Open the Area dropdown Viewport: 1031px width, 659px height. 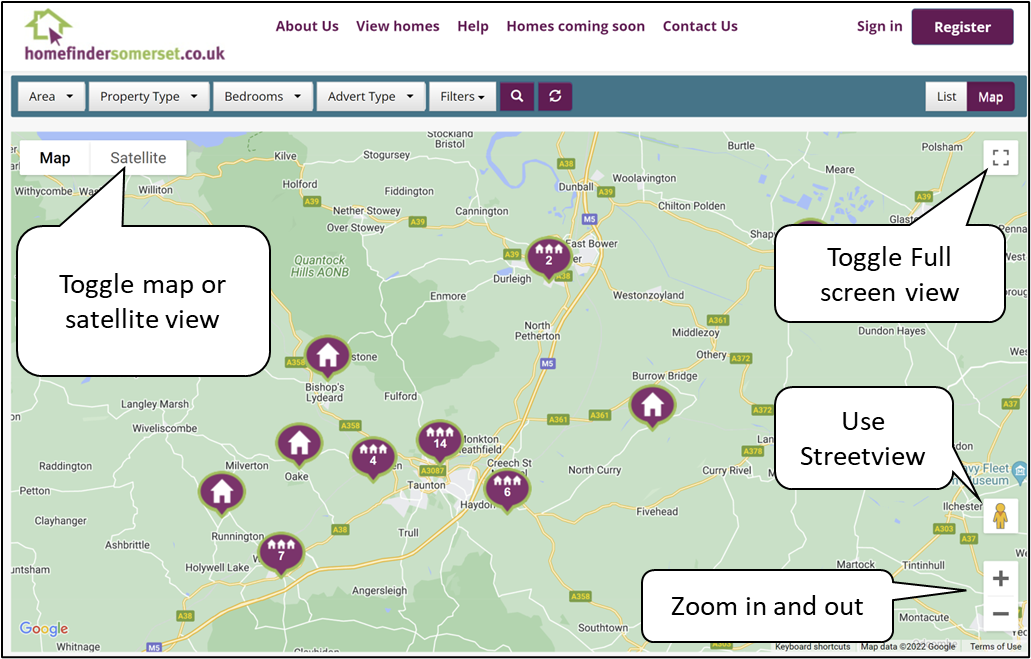pos(51,96)
